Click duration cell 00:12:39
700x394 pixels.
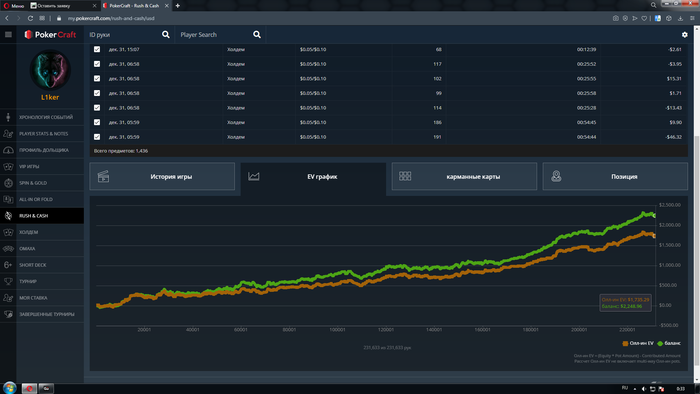pyautogui.click(x=586, y=50)
